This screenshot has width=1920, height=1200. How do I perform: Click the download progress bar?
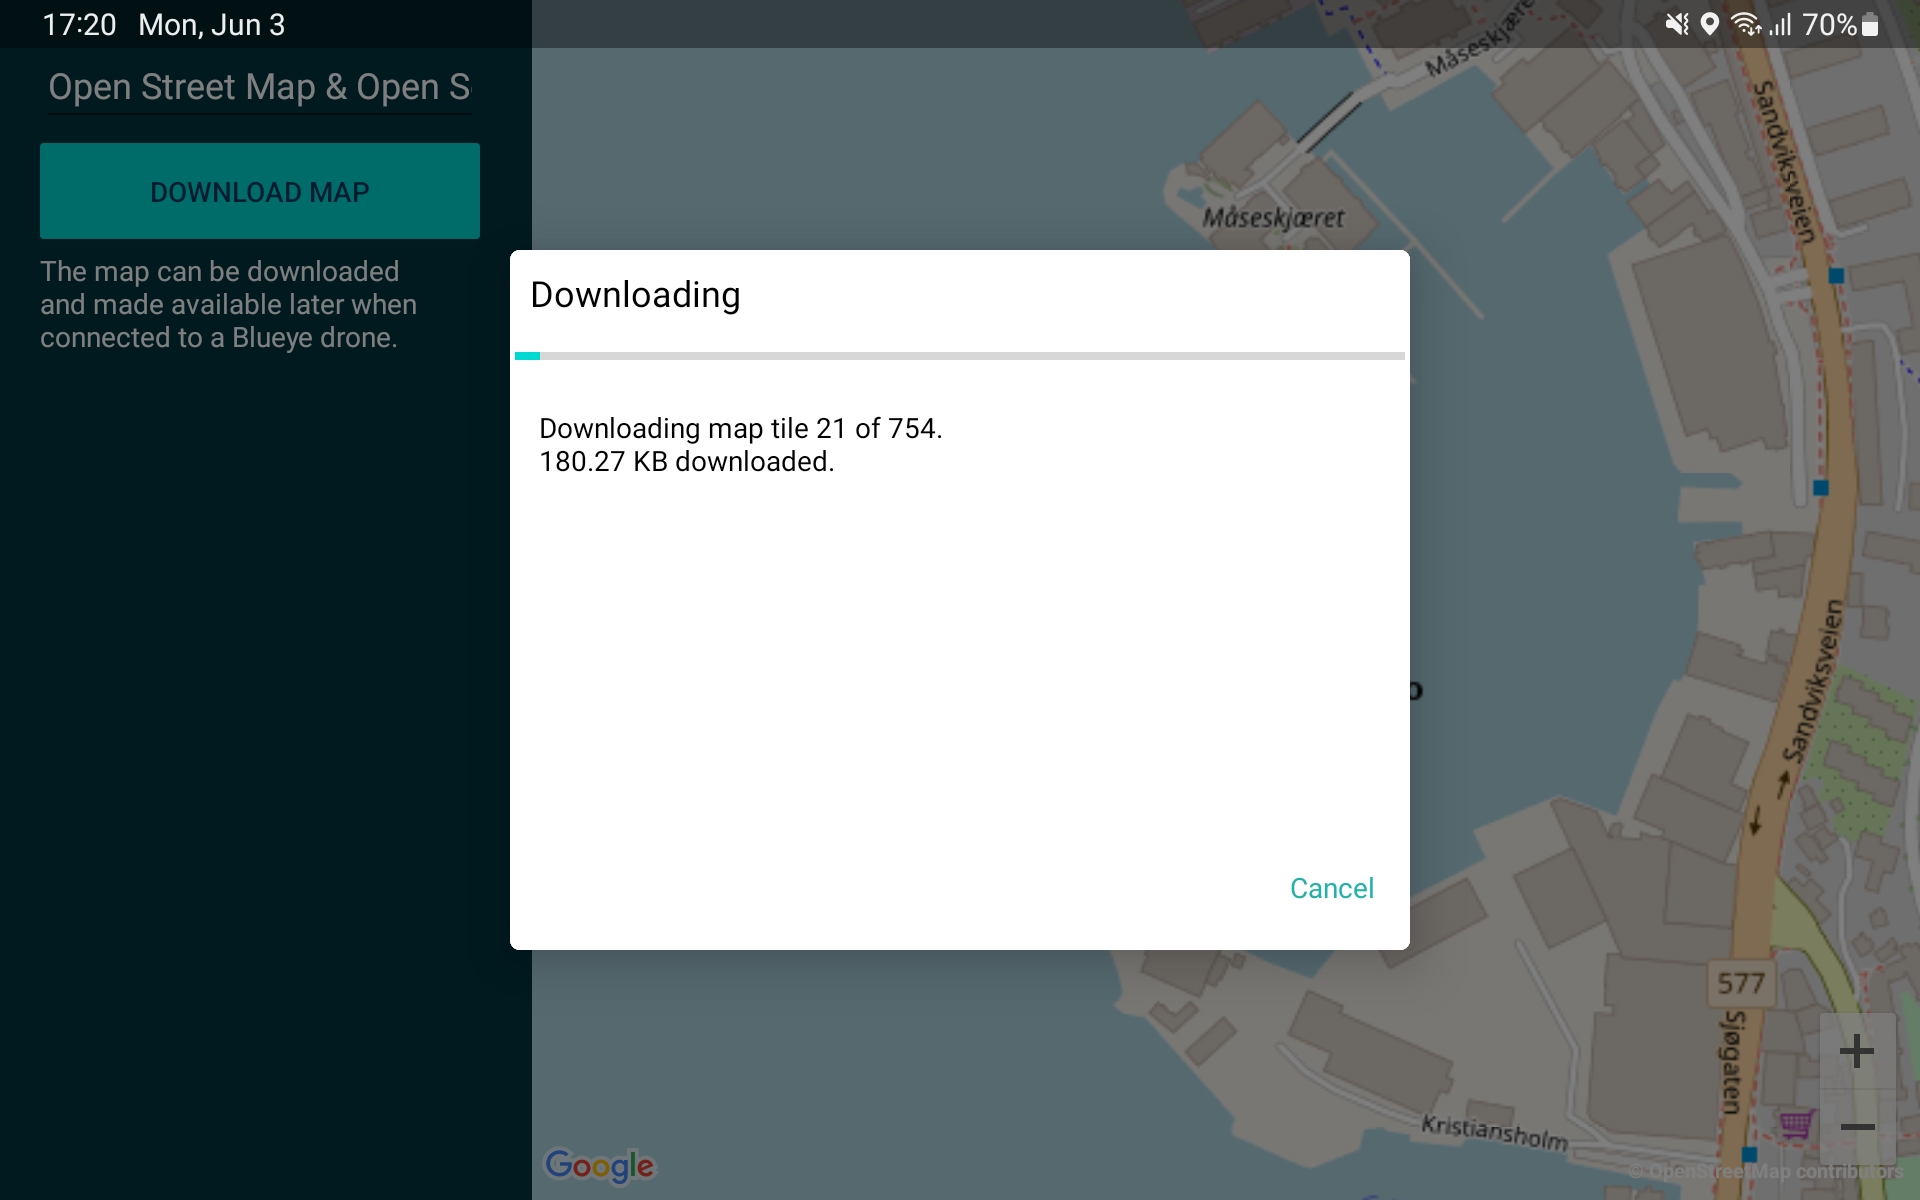pyautogui.click(x=960, y=356)
